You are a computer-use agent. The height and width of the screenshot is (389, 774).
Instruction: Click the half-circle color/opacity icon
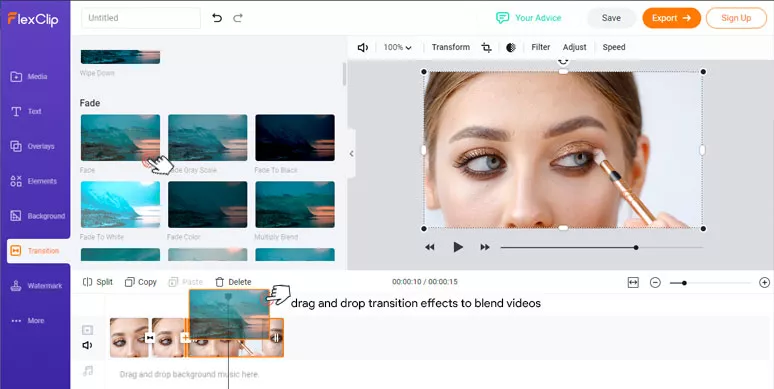click(x=511, y=47)
